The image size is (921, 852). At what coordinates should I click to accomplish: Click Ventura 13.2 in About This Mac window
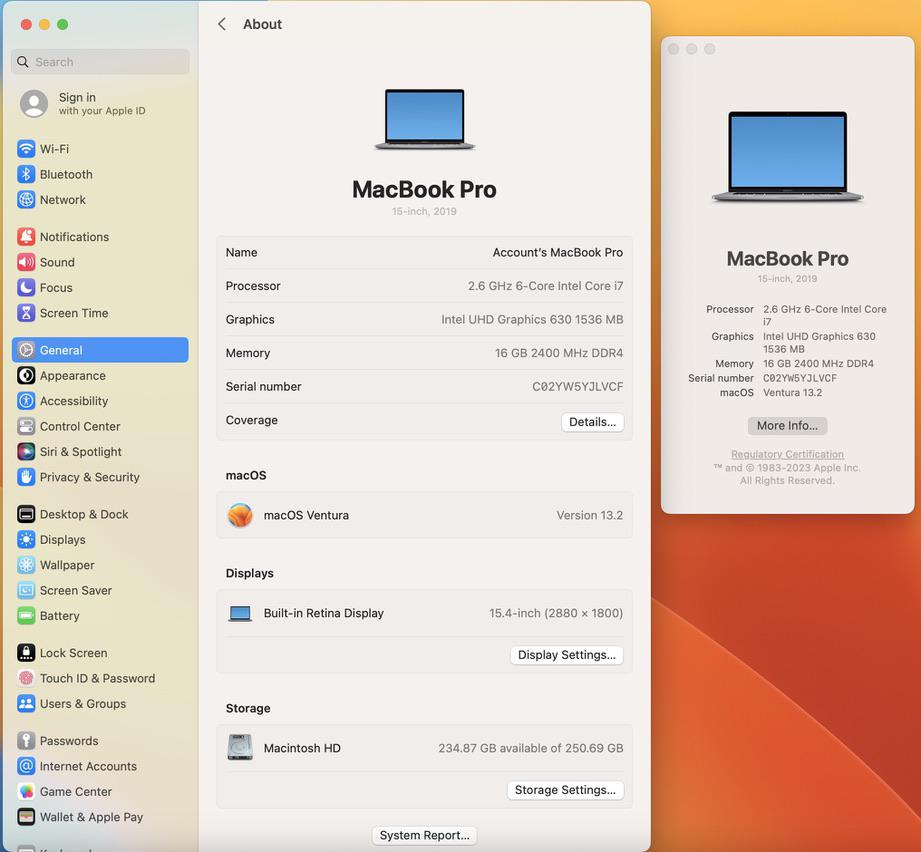pos(792,393)
